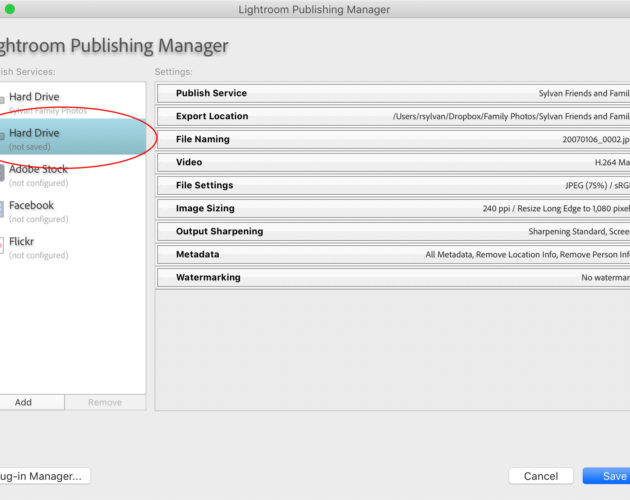Click the green window zoom button
Screen dimensions: 630x500
click(10, 9)
